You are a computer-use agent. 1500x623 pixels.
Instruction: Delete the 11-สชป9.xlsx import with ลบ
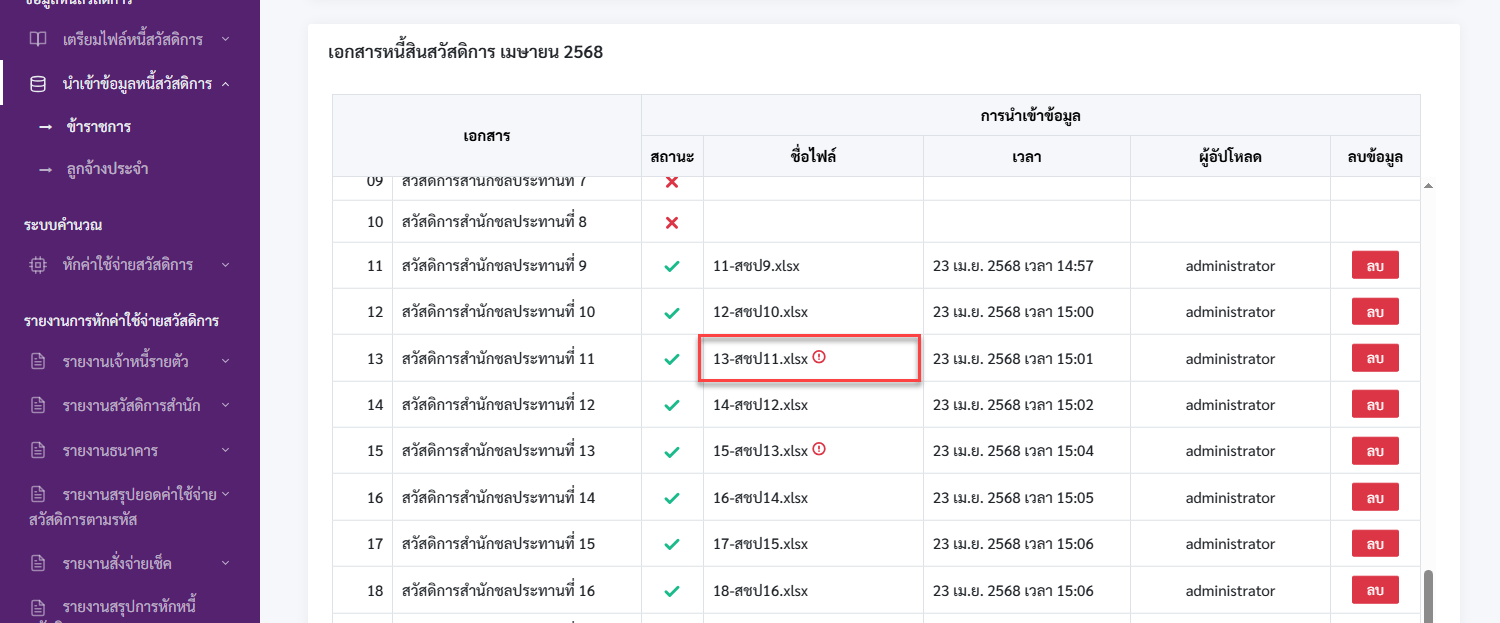tap(1375, 265)
